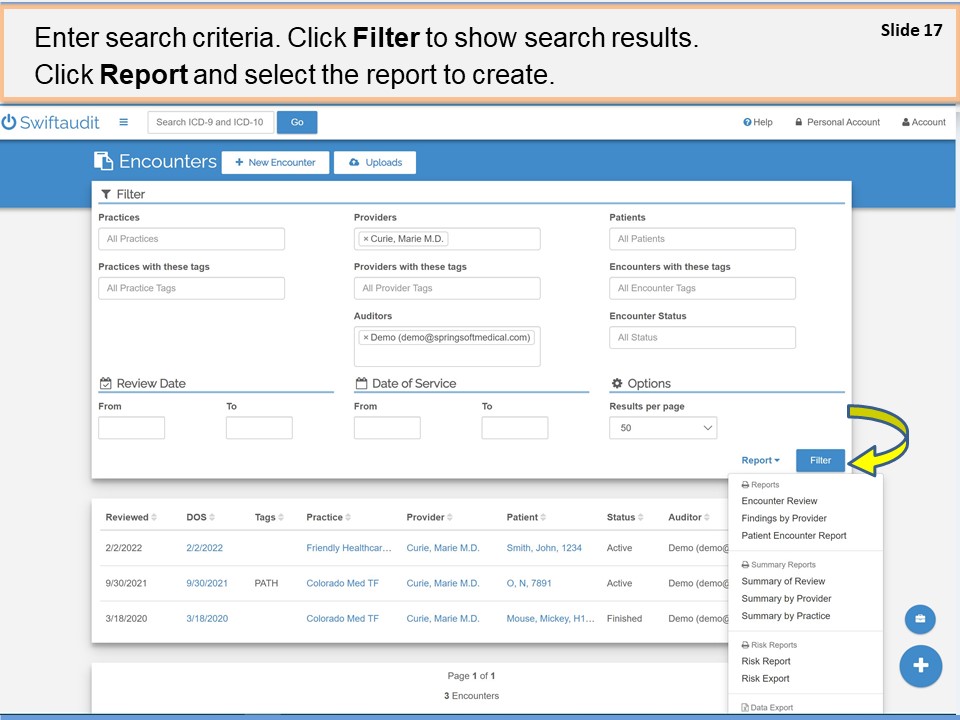Click the blue plus floating action button
Viewport: 960px width, 720px height.
click(920, 665)
